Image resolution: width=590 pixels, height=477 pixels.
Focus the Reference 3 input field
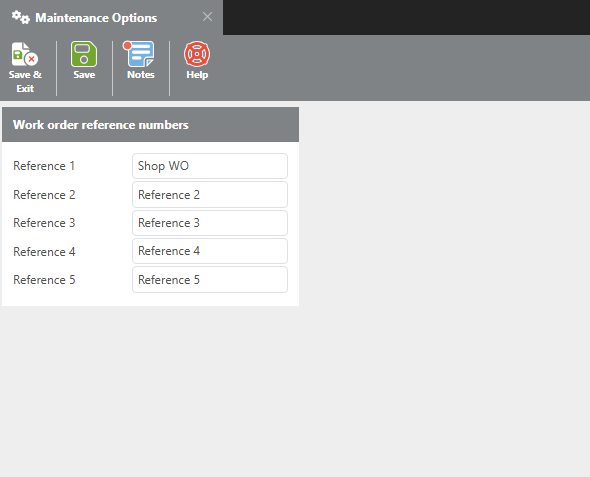[210, 223]
